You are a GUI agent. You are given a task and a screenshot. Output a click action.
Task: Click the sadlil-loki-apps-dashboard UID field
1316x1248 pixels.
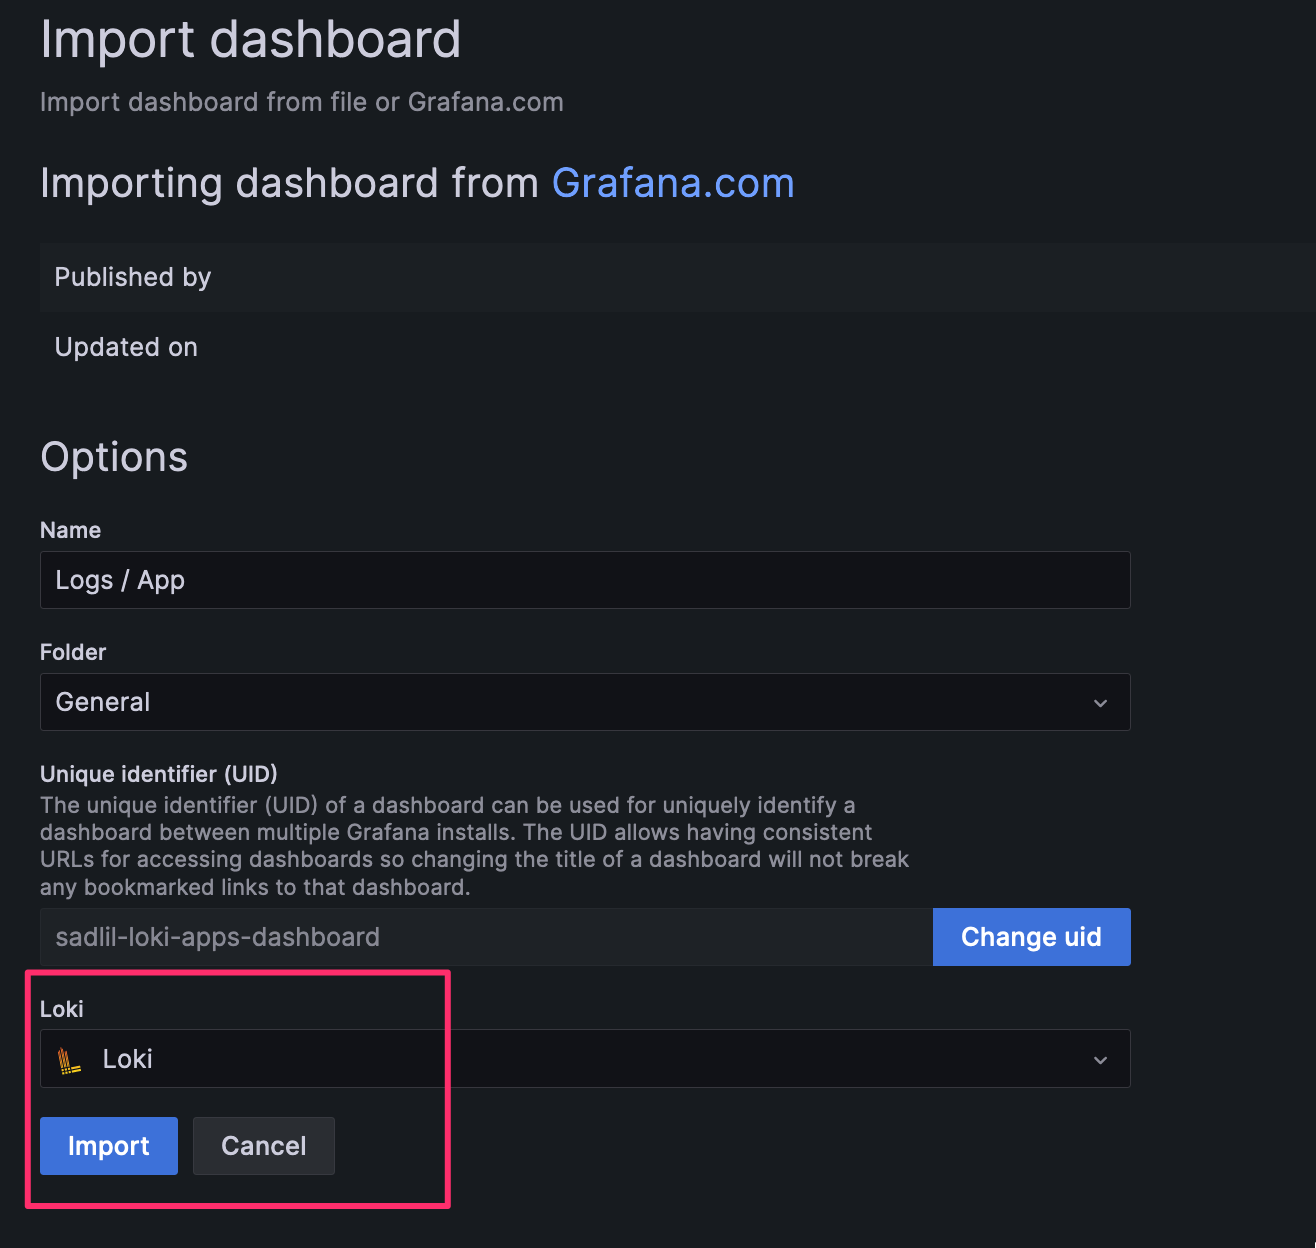coord(485,937)
